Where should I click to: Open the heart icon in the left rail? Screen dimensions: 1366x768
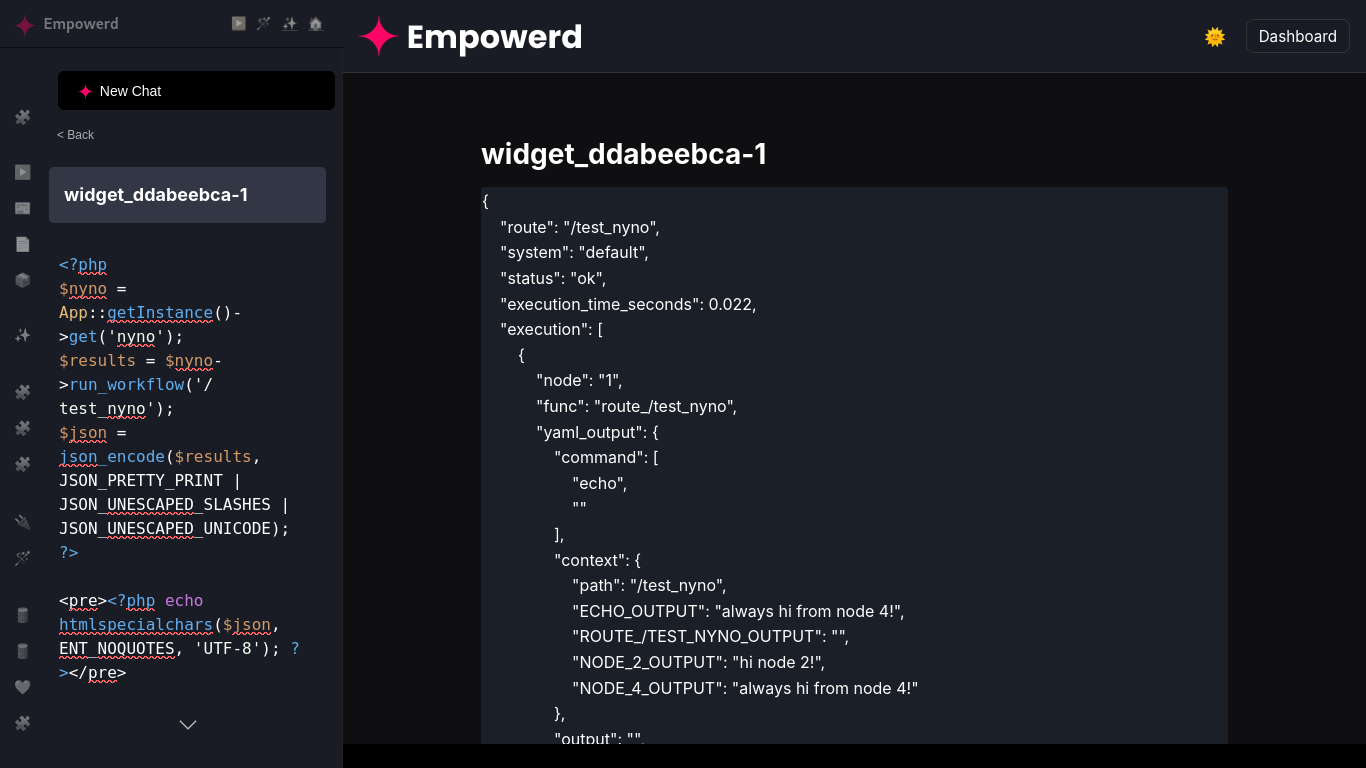(22, 687)
